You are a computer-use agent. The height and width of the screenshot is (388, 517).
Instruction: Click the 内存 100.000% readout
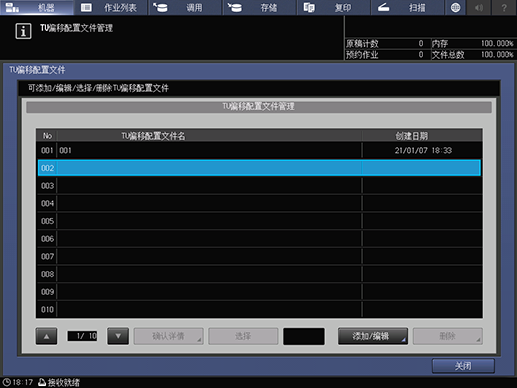[x=473, y=44]
